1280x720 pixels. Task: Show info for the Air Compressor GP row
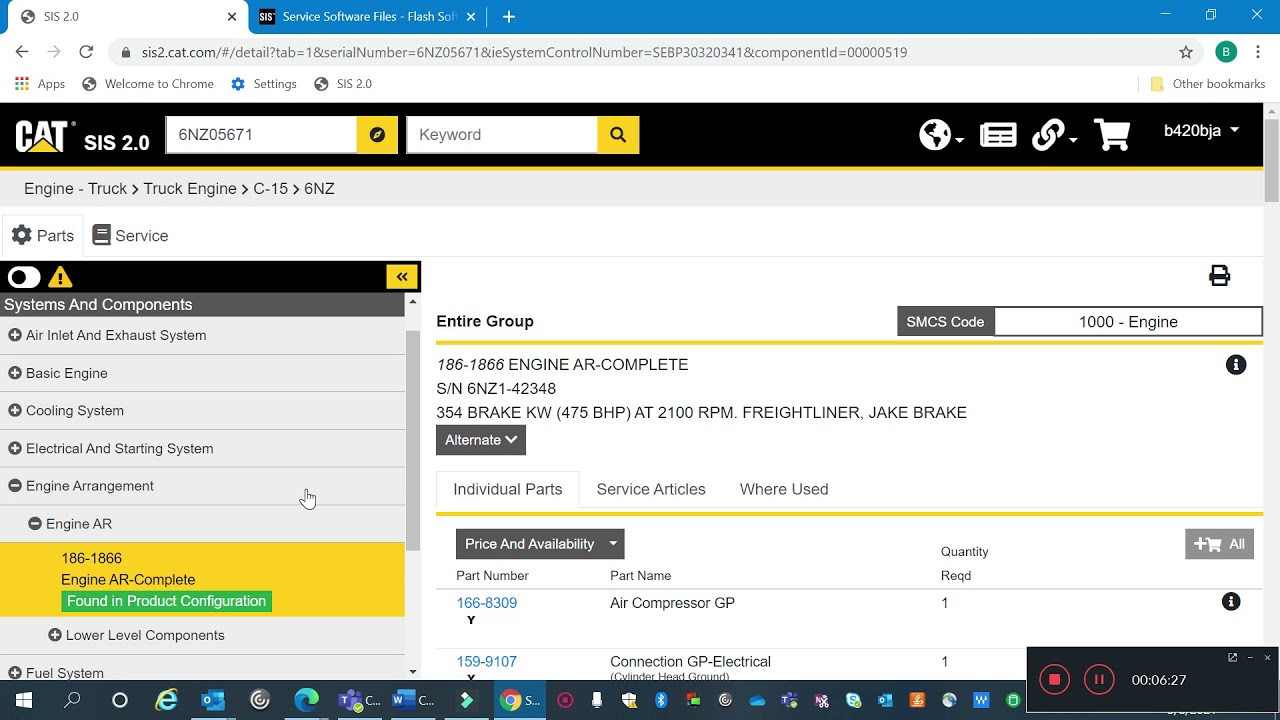1231,602
